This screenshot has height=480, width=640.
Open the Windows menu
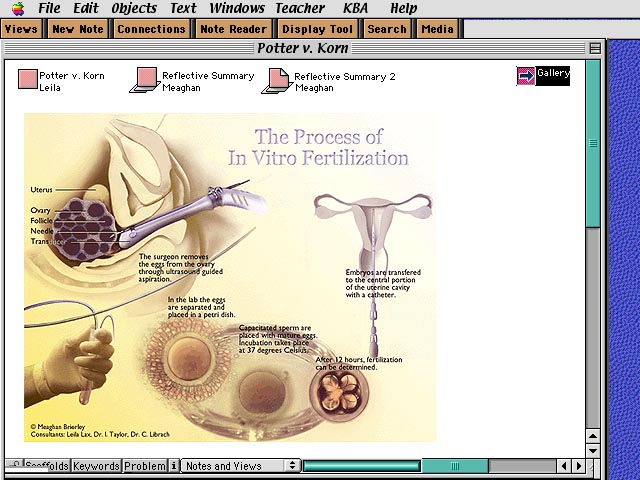pyautogui.click(x=237, y=8)
